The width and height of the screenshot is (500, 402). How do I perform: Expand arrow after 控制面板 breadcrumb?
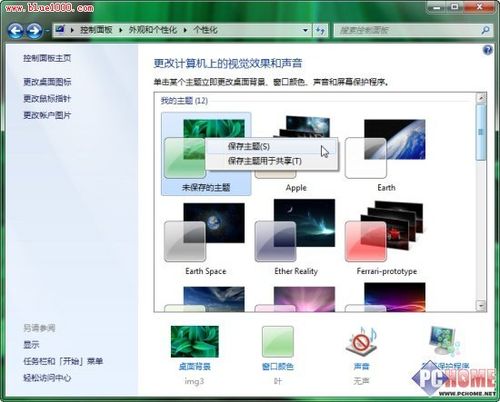click(120, 30)
